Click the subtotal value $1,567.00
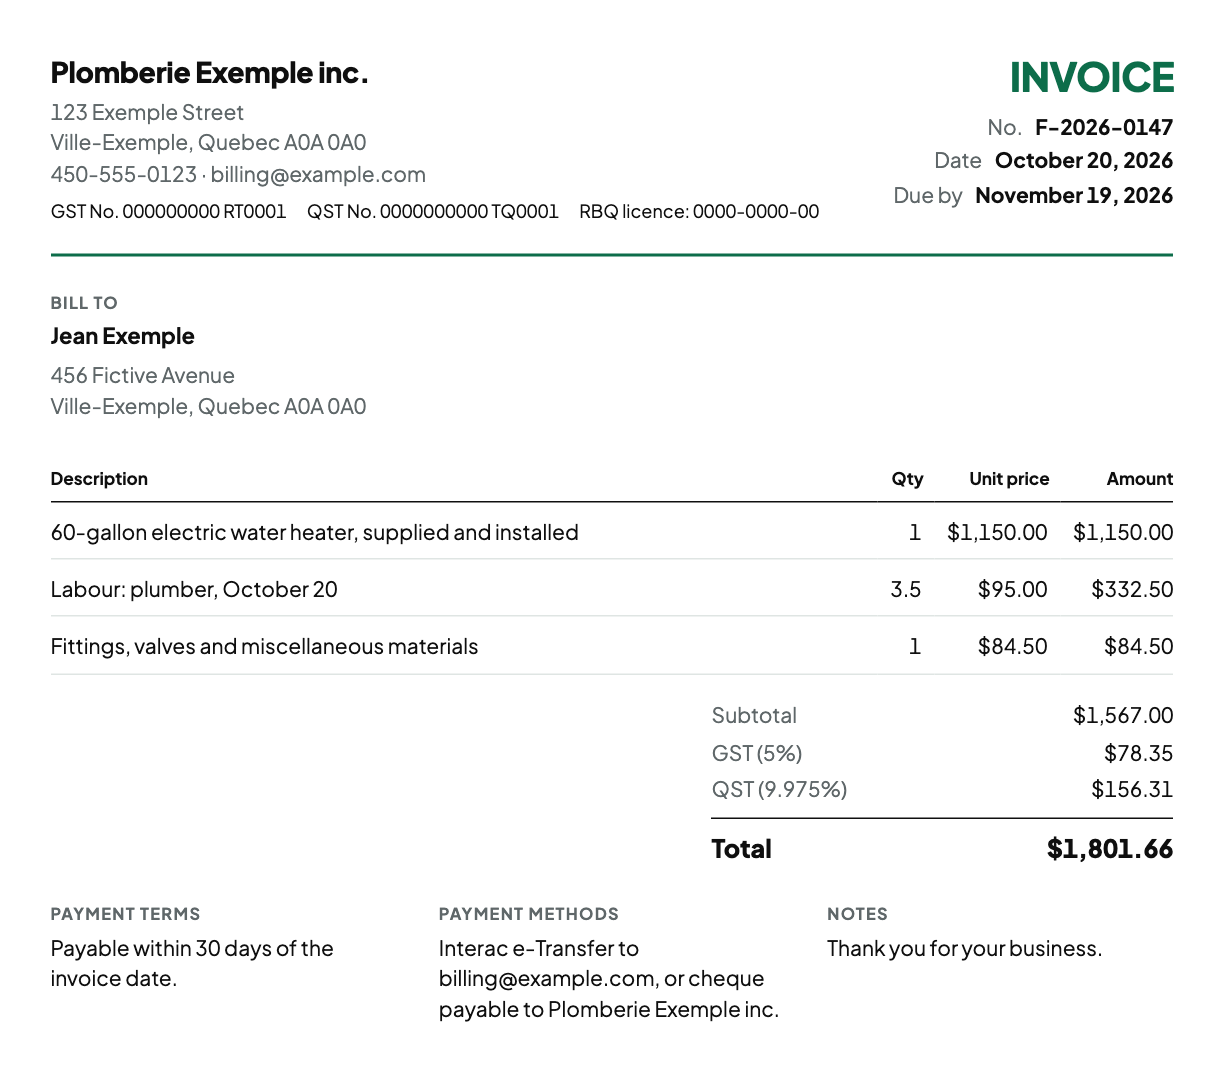Viewport: 1224px width, 1074px height. click(x=1123, y=716)
